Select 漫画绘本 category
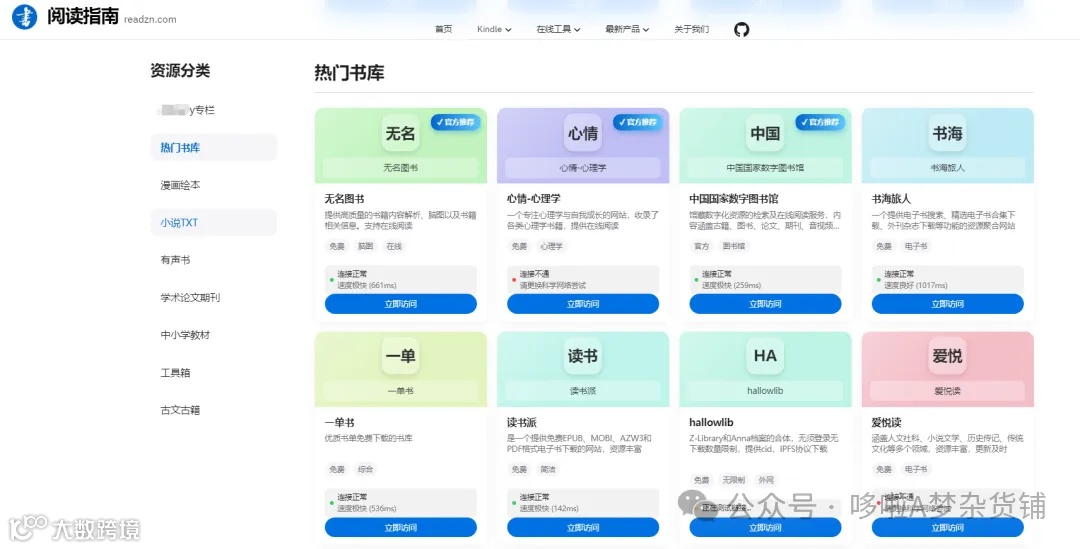This screenshot has width=1080, height=549. (214, 185)
